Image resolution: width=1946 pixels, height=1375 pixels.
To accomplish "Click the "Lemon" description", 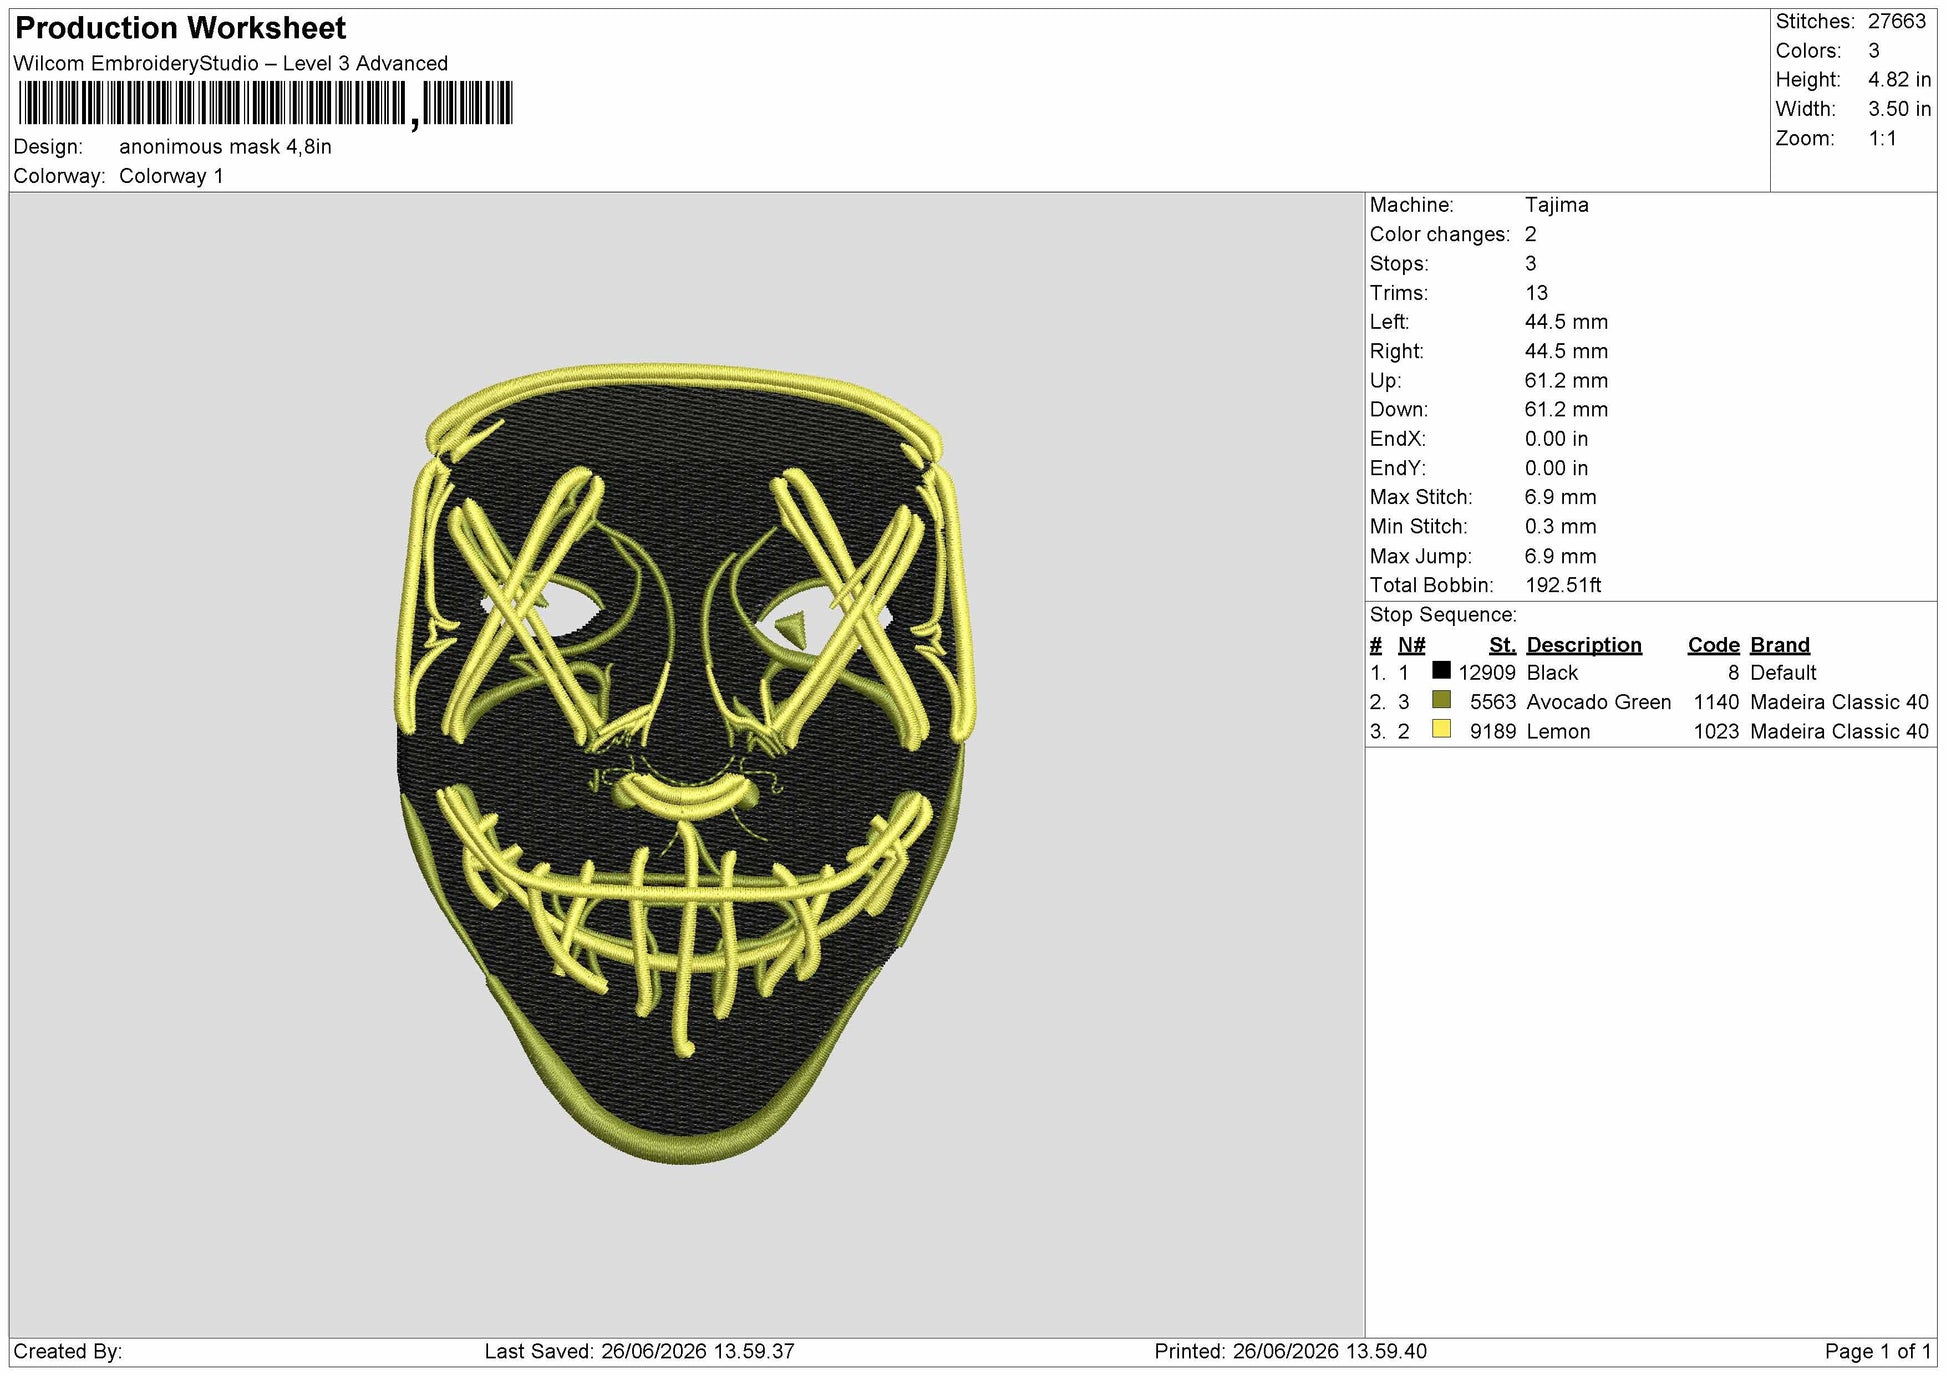I will pos(1558,732).
